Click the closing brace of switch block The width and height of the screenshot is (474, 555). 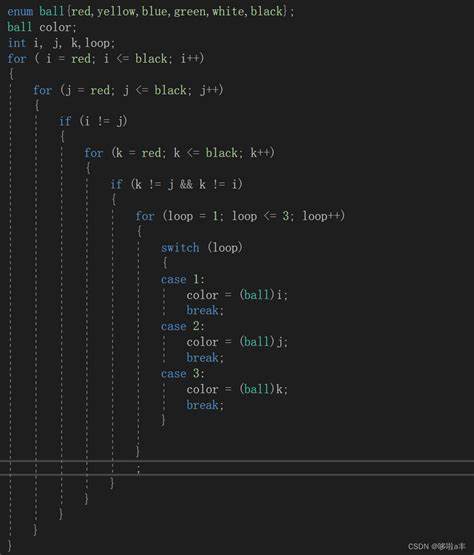tap(163, 420)
